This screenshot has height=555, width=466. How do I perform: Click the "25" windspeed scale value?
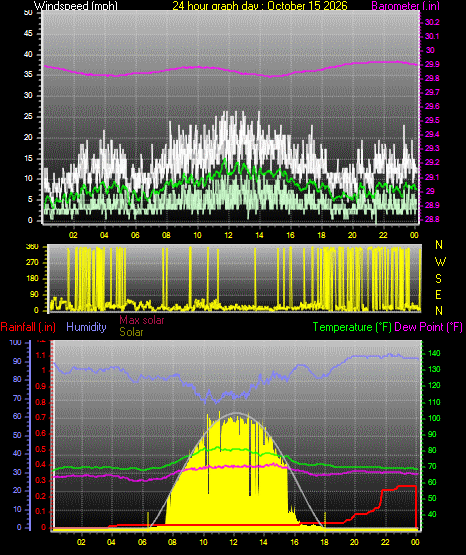(x=28, y=116)
